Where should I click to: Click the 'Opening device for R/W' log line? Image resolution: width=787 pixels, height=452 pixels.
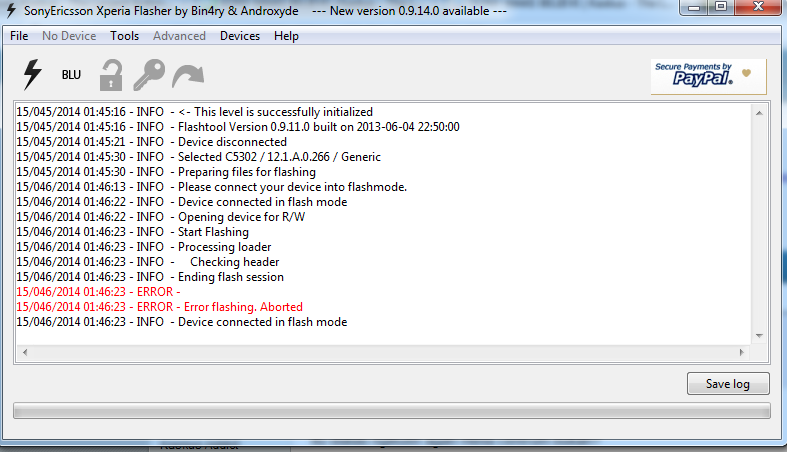click(x=161, y=217)
